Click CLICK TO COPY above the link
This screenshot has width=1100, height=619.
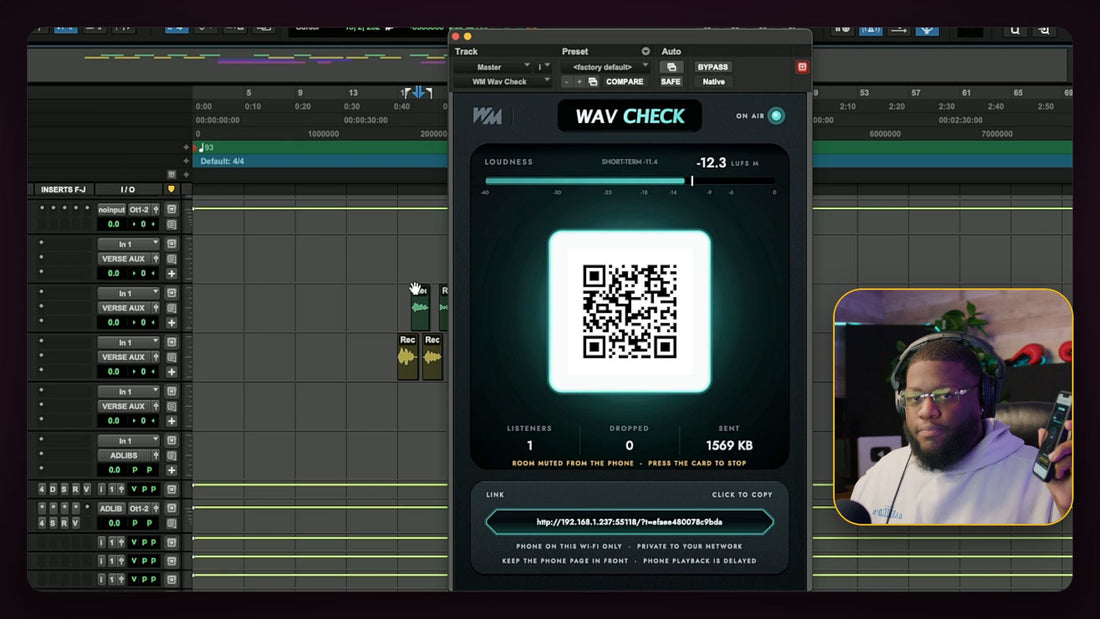[x=742, y=495]
